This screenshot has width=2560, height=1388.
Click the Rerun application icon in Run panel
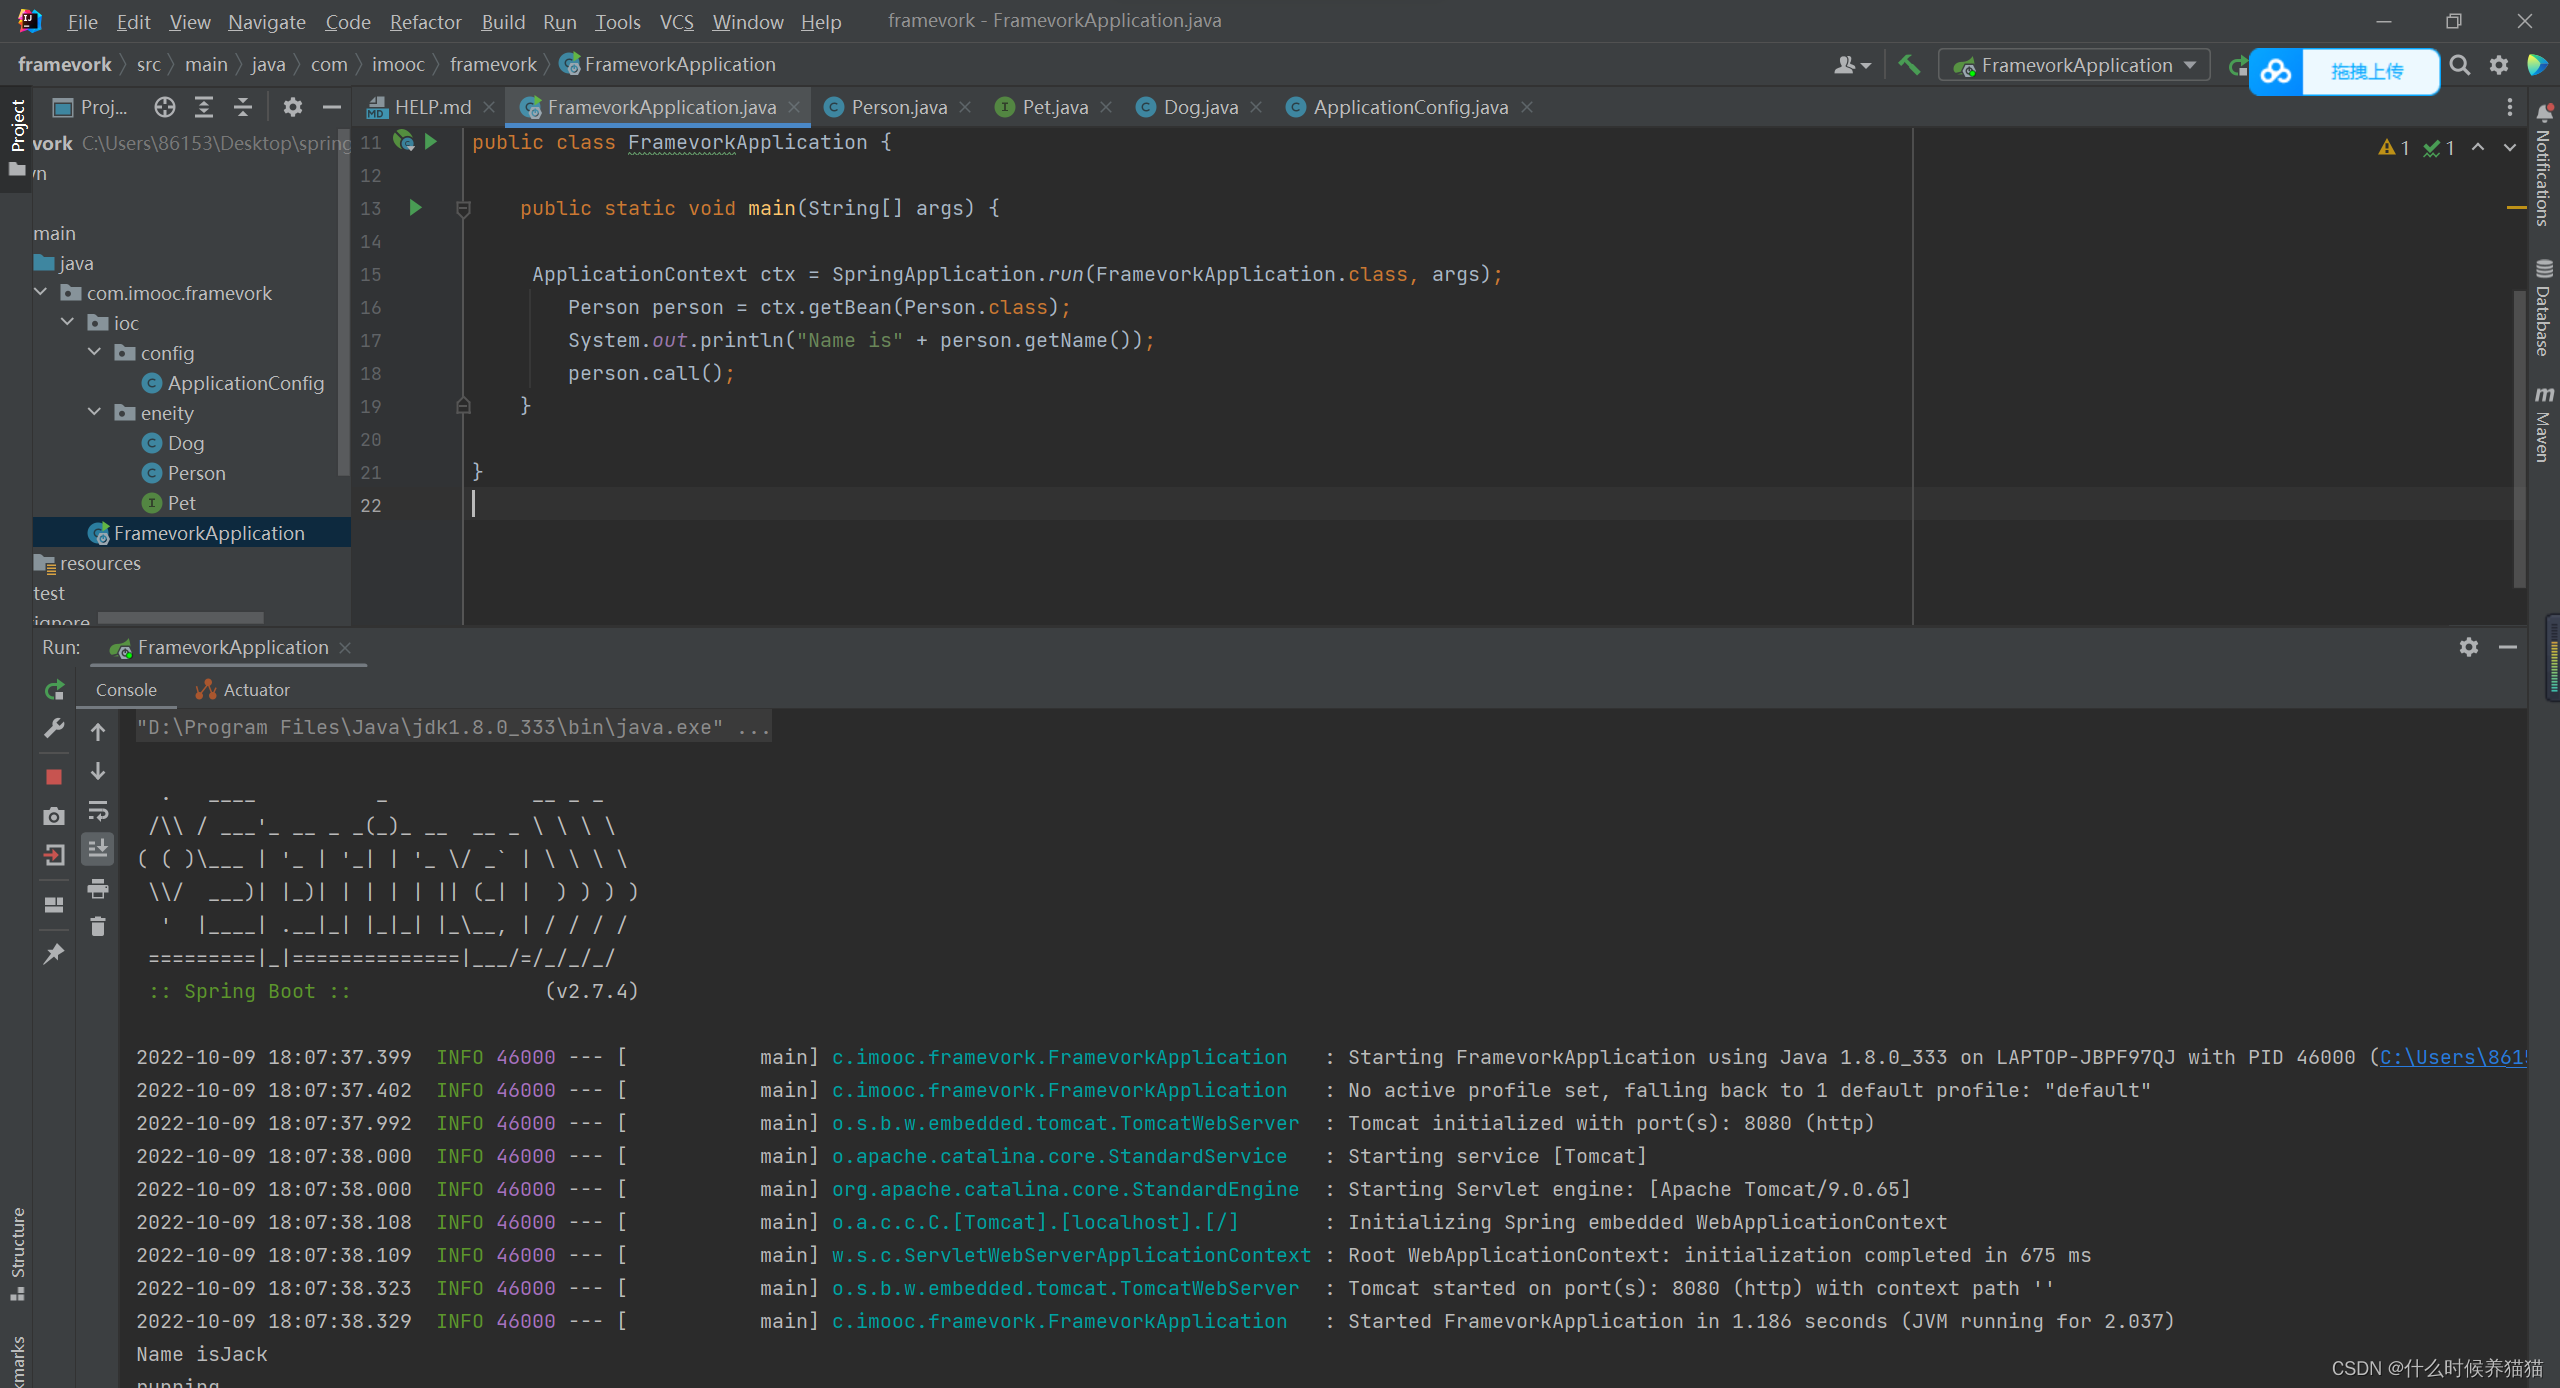54,690
